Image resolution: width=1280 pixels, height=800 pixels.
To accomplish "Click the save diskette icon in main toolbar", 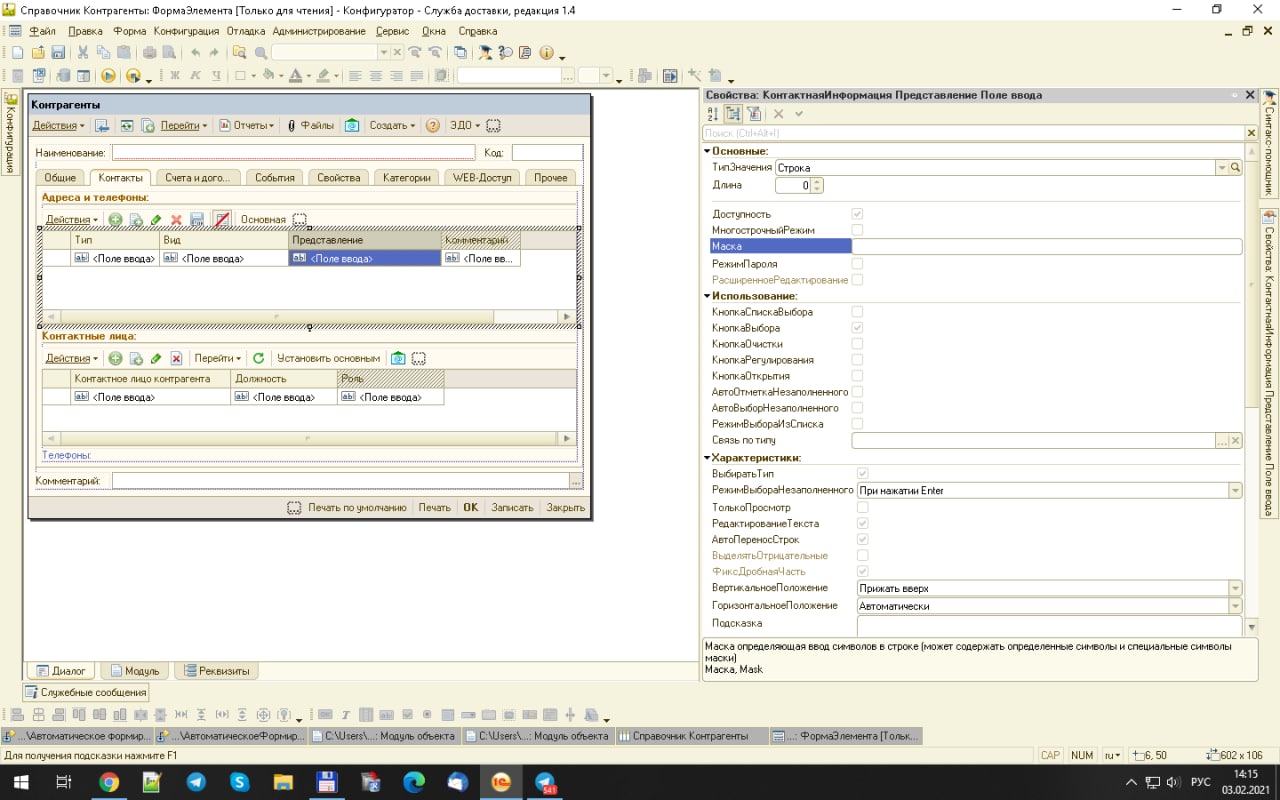I will tap(58, 53).
